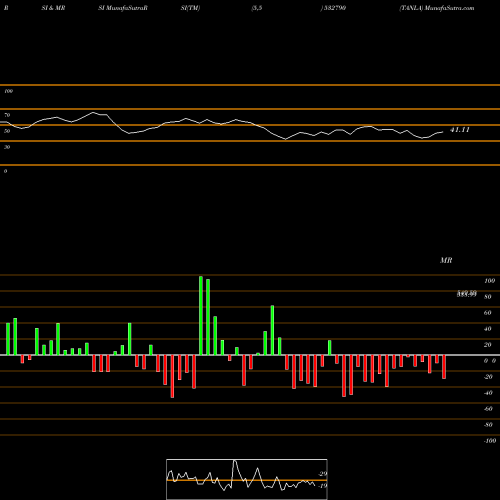This screenshot has height=500, width=500.
Task: Click the MR axis label 80
Action: pyautogui.click(x=487, y=297)
